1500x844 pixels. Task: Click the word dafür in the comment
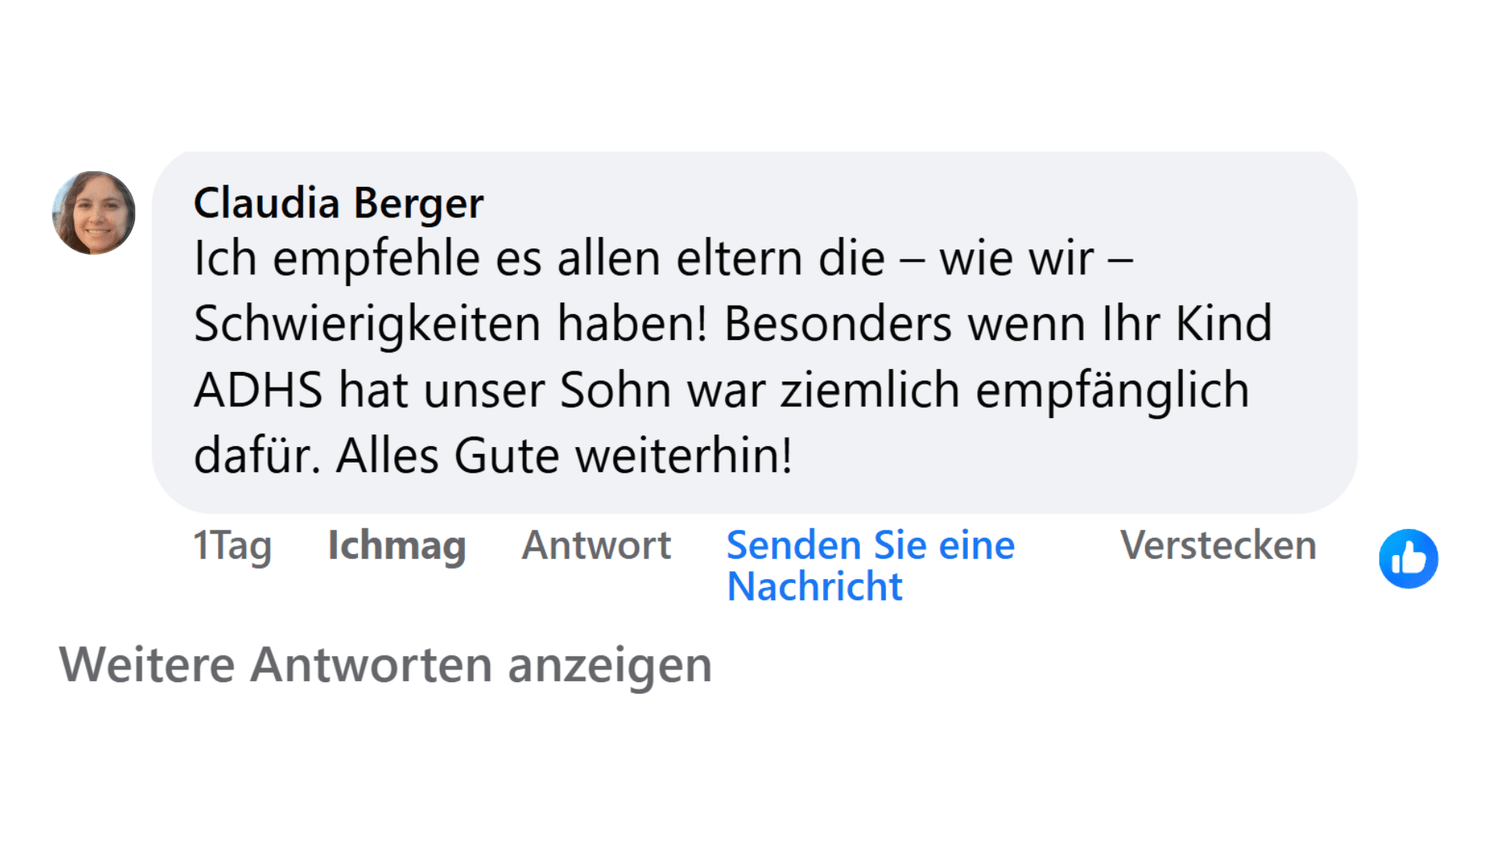(x=255, y=456)
